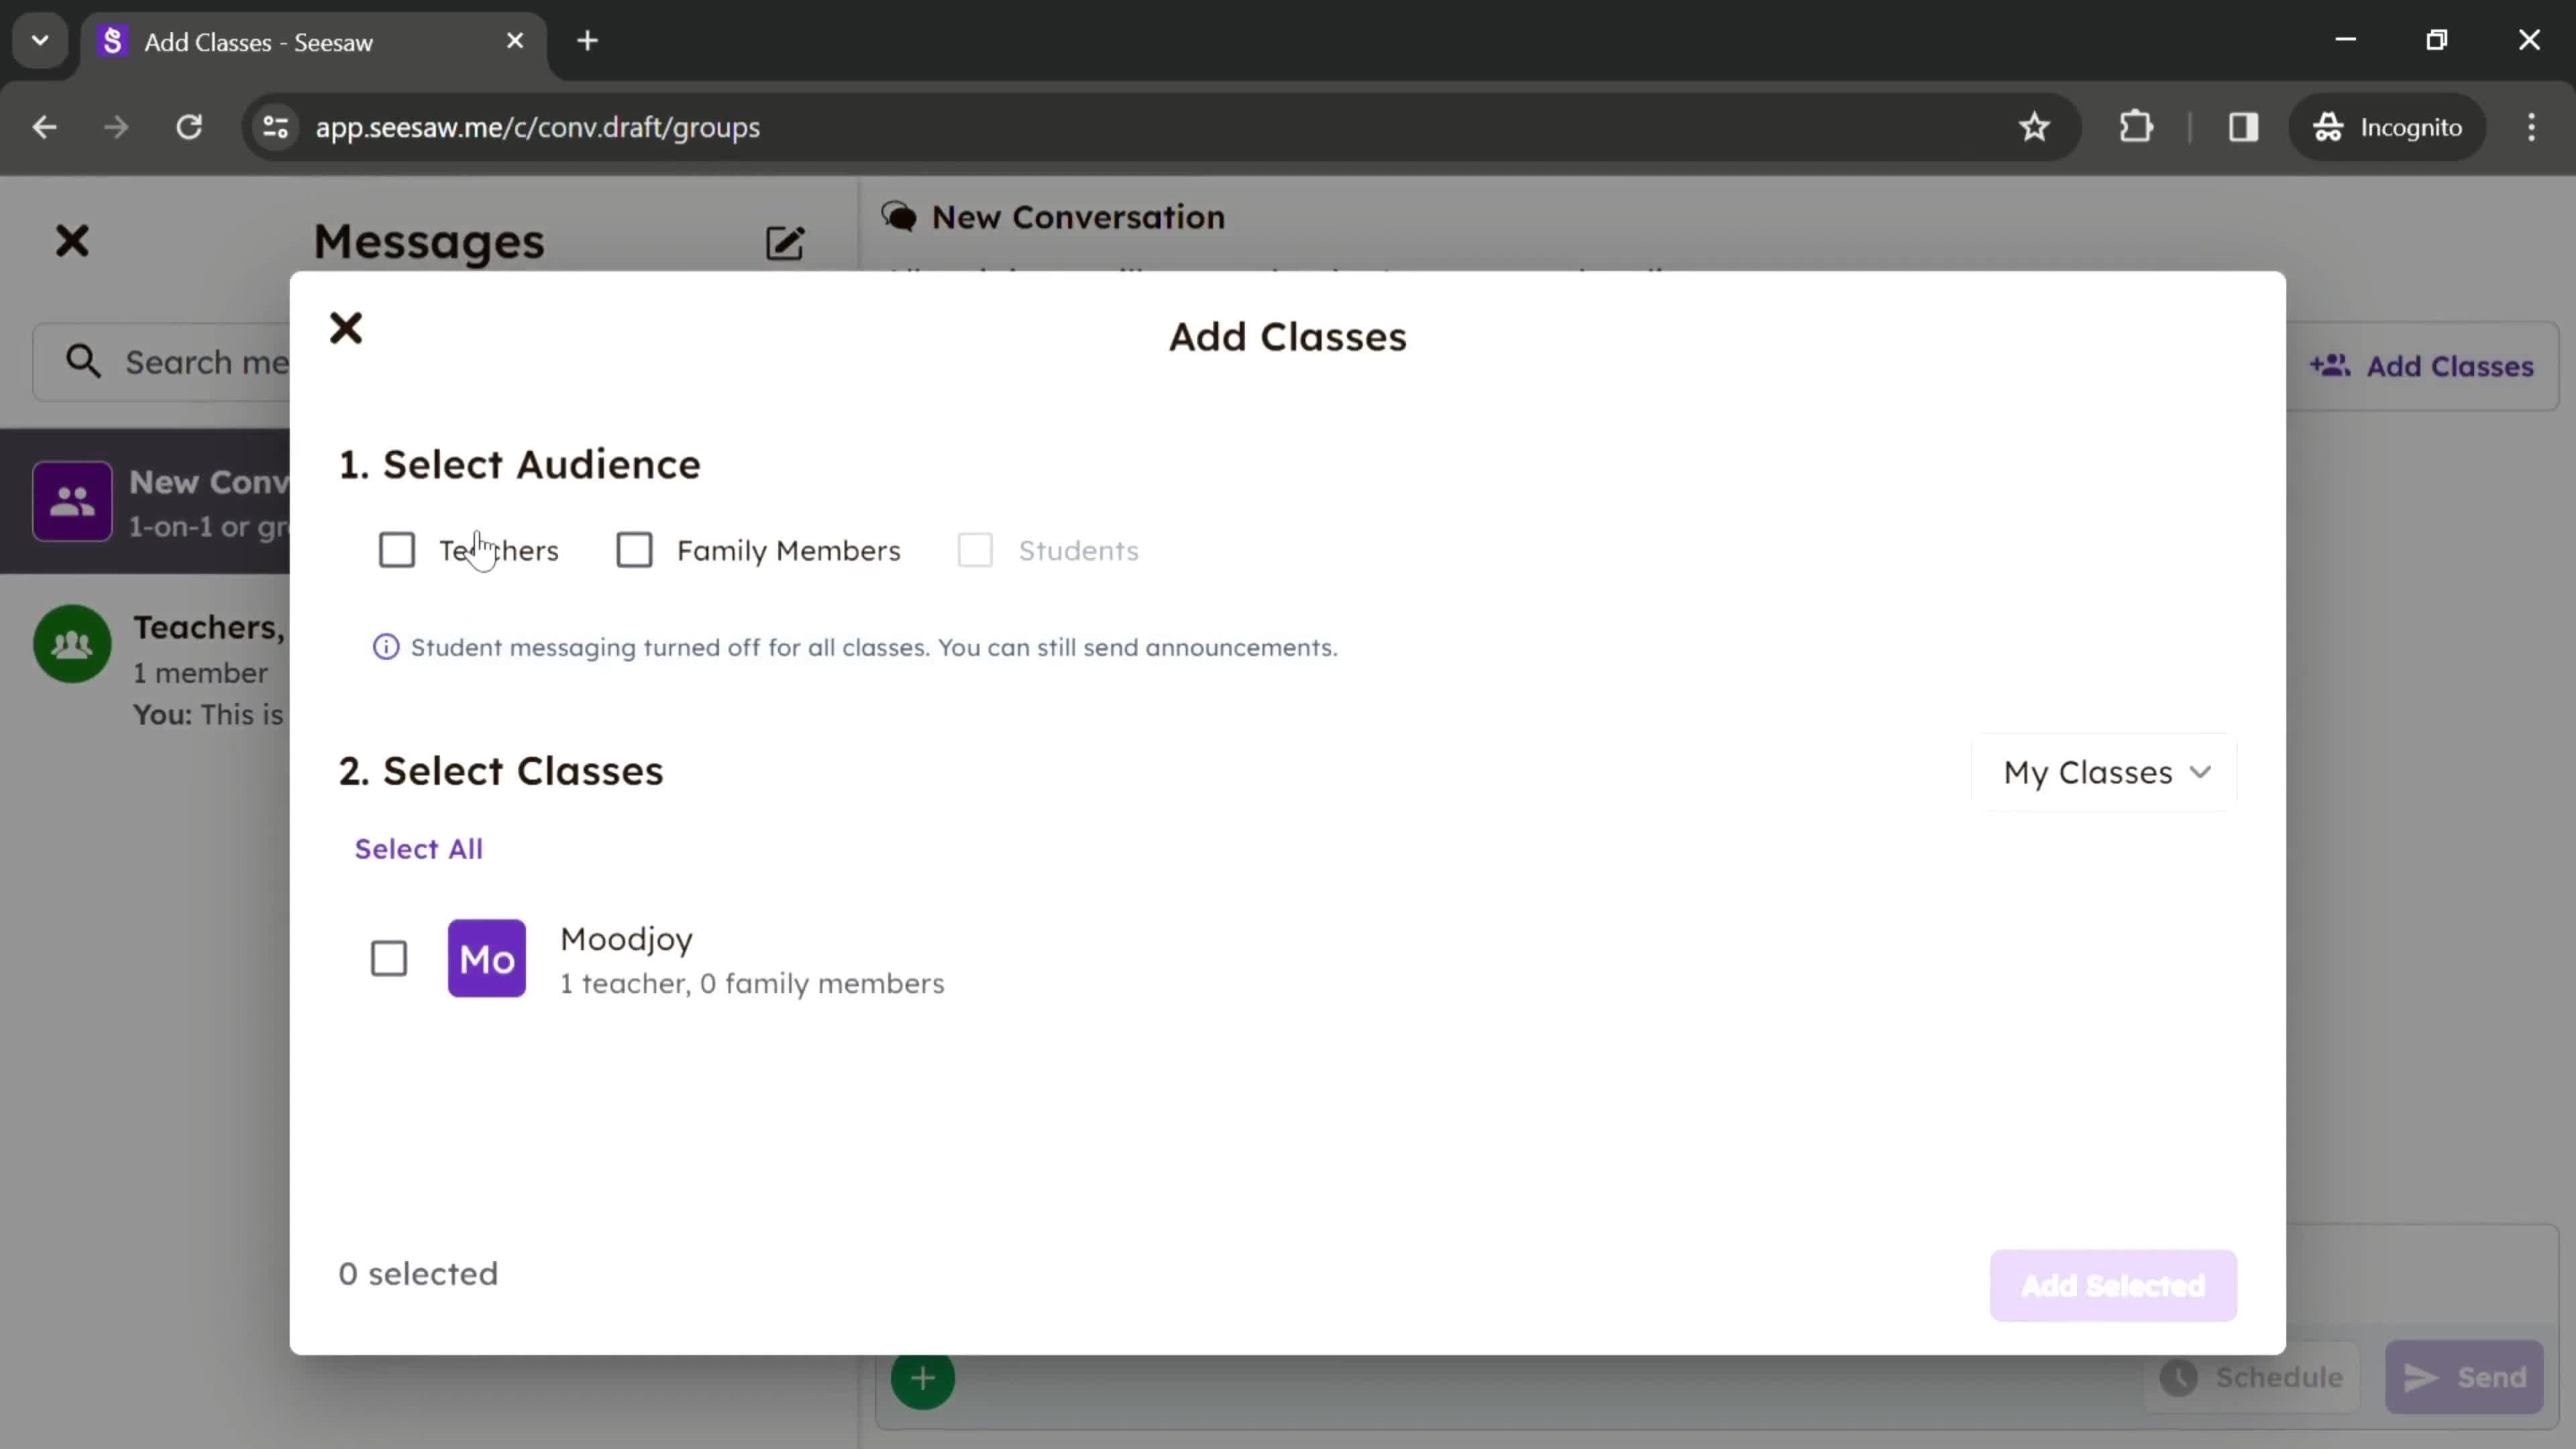Click the Seesaw messages search icon
Image resolution: width=2576 pixels, height=1449 pixels.
pos(83,363)
